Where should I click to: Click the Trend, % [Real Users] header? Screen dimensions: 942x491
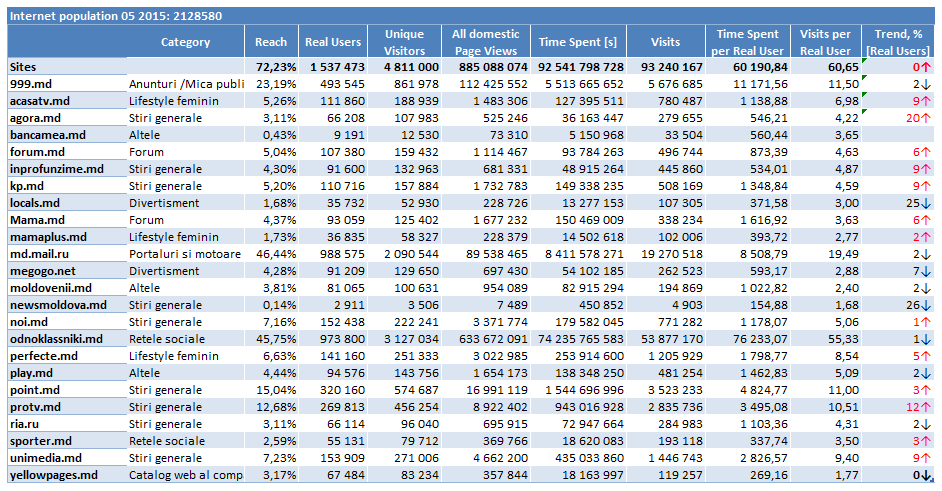pos(898,42)
